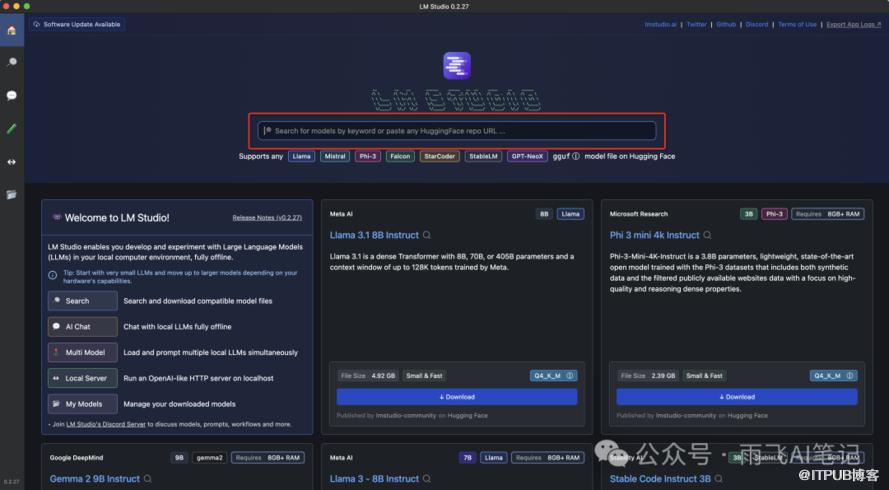Screen dimensions: 889x490
Task: Open the AI Chat sidebar bubble icon
Action: pyautogui.click(x=11, y=95)
